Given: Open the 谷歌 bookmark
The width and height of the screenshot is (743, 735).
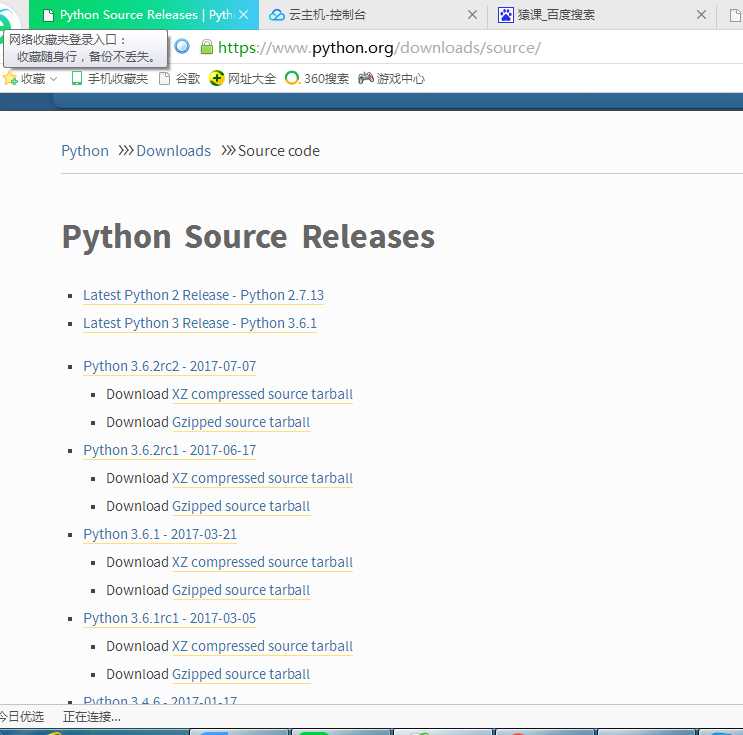Looking at the screenshot, I should 180,78.
